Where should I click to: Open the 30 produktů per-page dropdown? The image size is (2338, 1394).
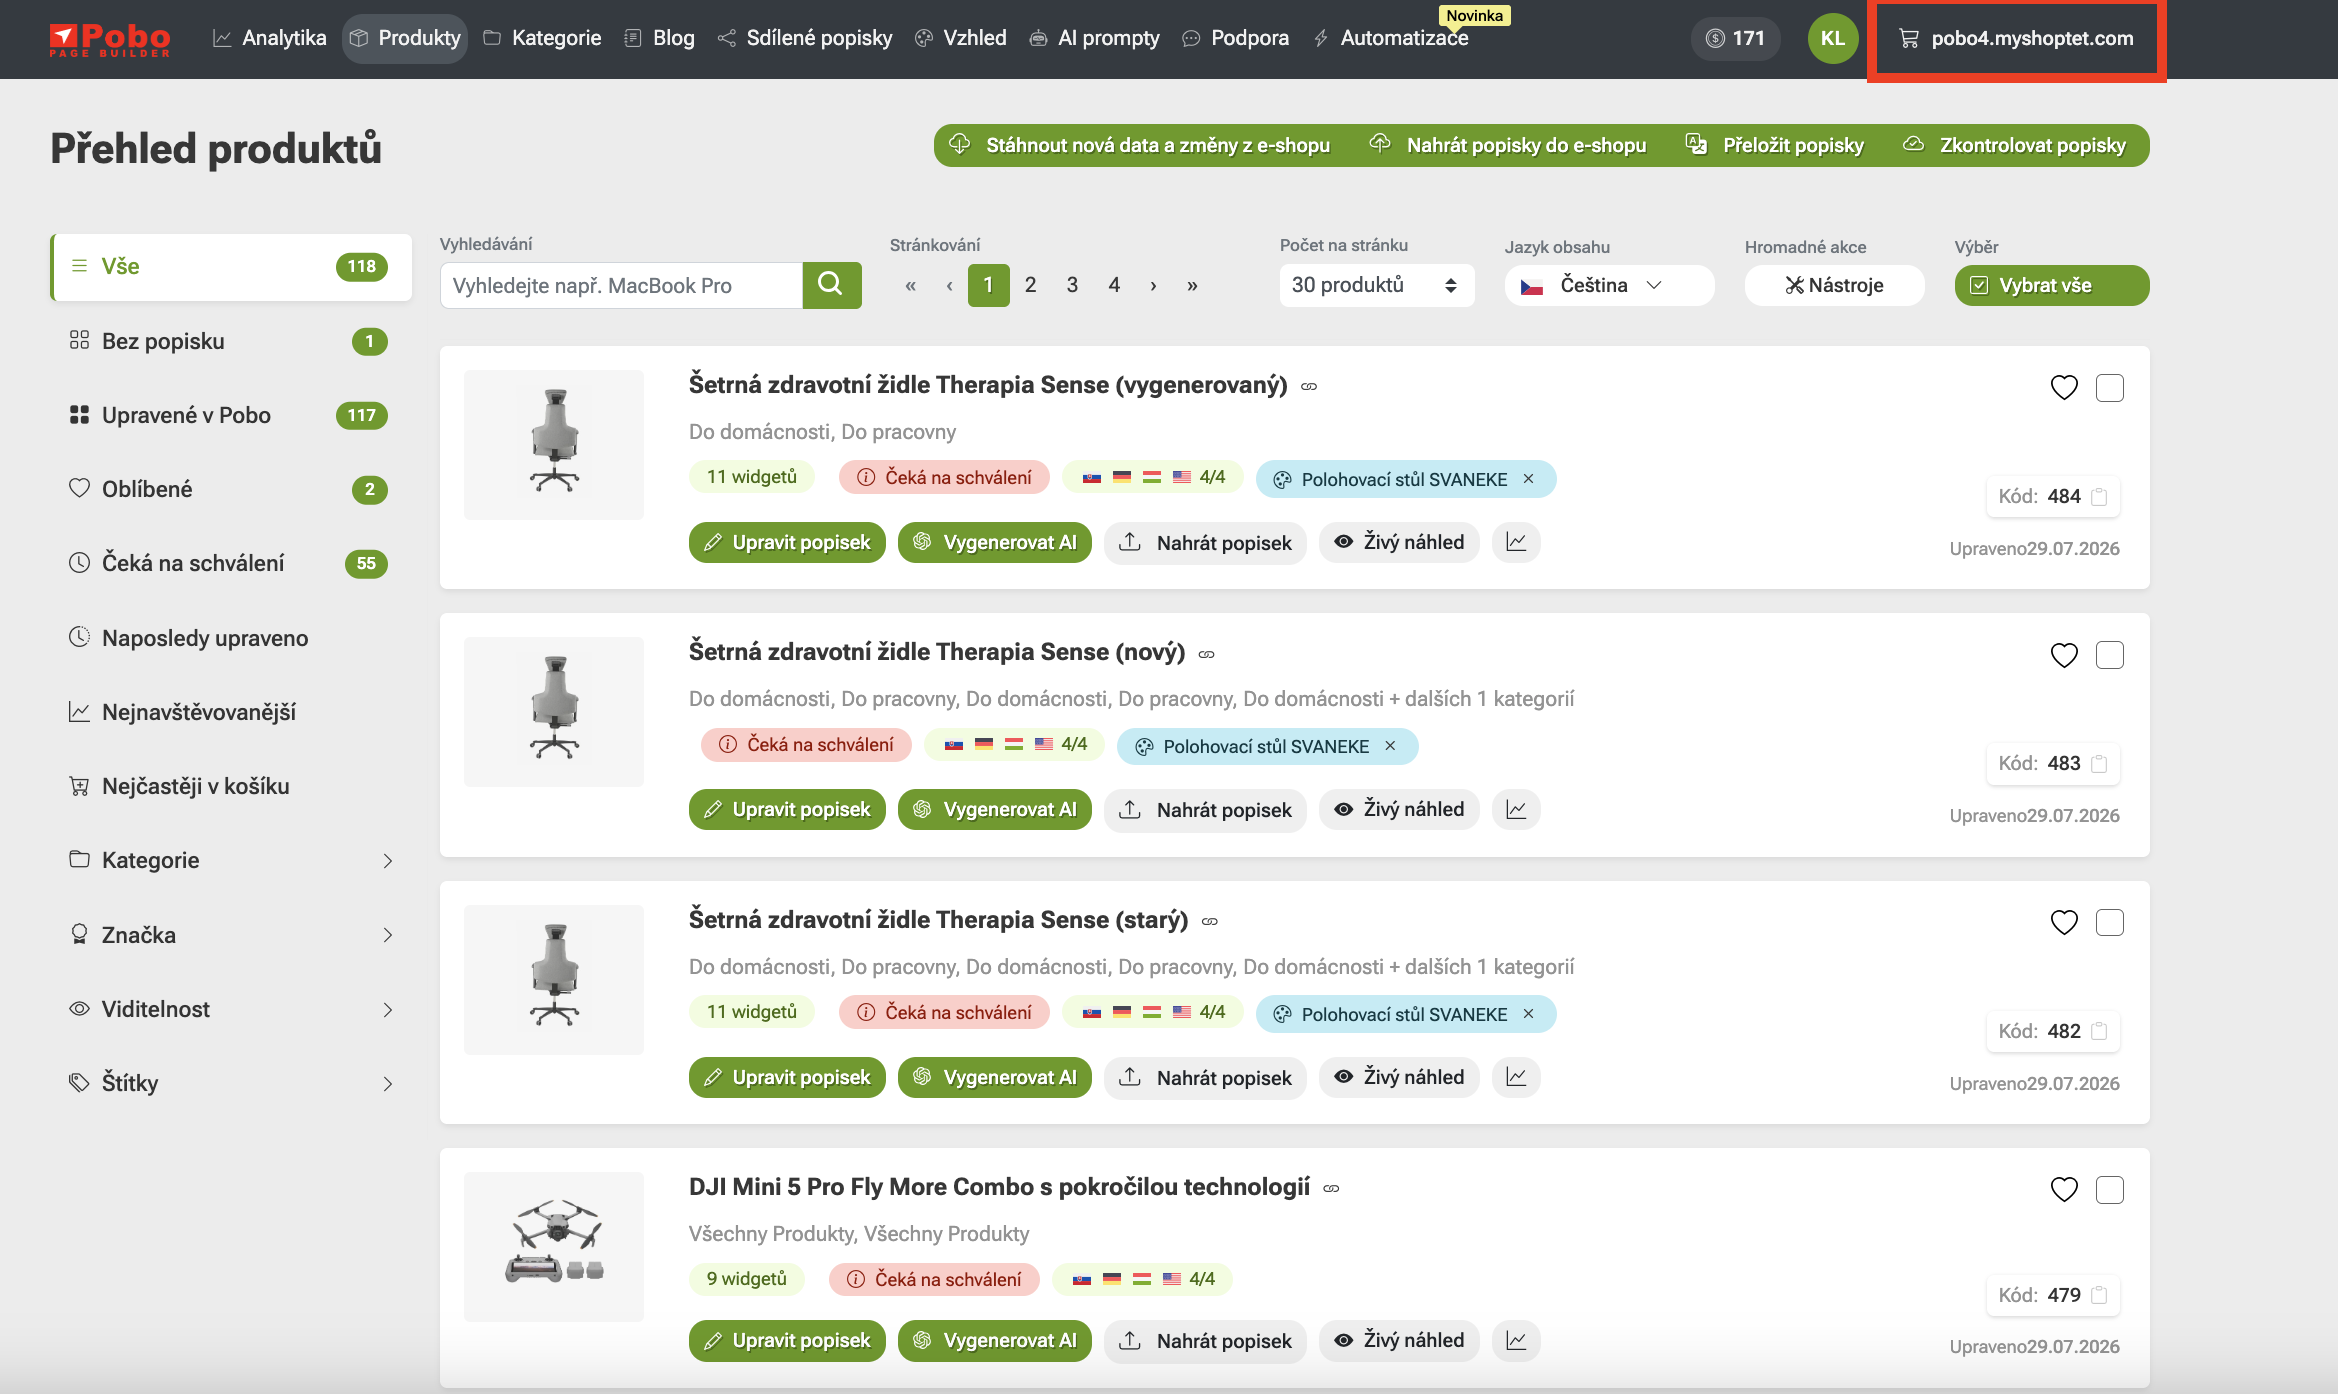click(x=1376, y=285)
